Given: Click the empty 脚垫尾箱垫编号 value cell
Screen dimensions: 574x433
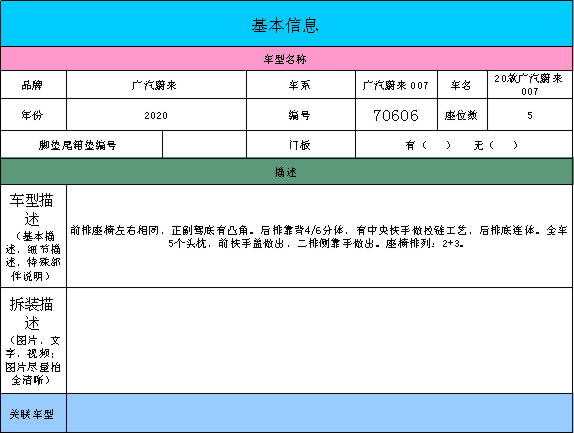Looking at the screenshot, I should tap(204, 145).
